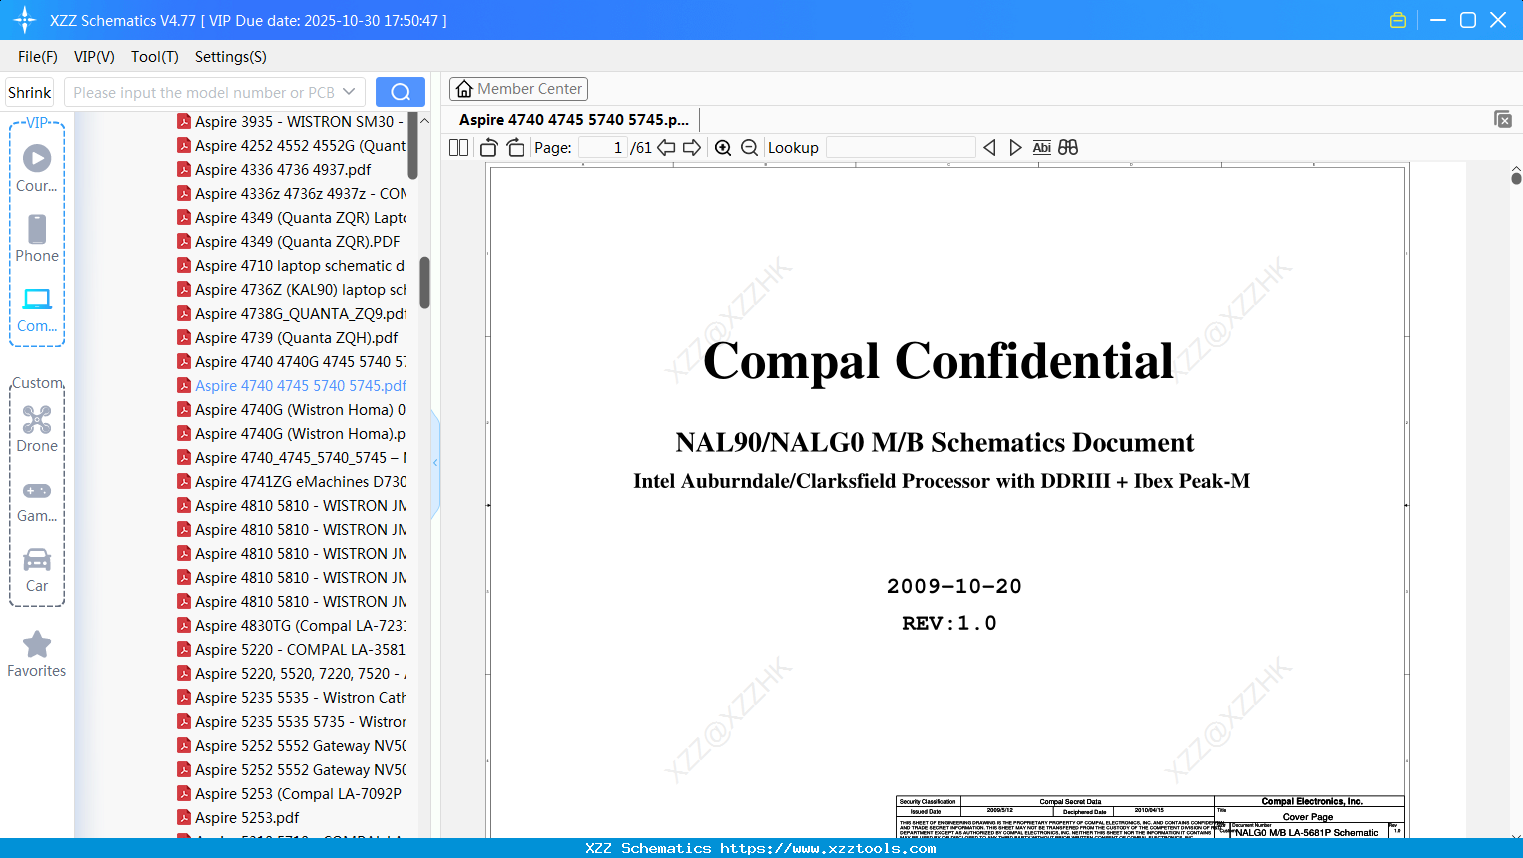Open Aspire 5235 5535 5735 - Wistron file
This screenshot has width=1523, height=858.
coord(291,722)
